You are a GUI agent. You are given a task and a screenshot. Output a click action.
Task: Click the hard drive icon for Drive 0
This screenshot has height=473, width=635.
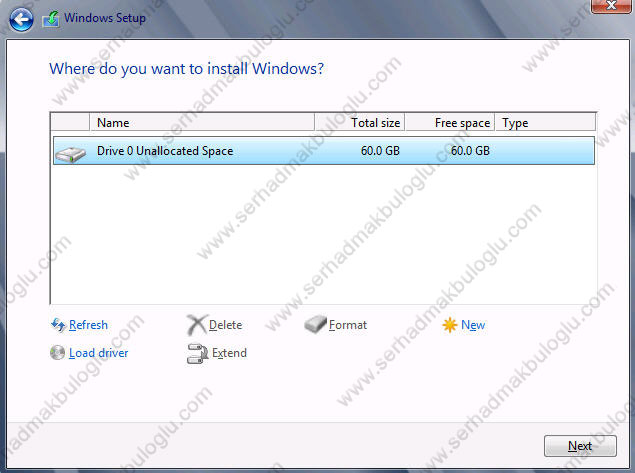pyautogui.click(x=70, y=154)
